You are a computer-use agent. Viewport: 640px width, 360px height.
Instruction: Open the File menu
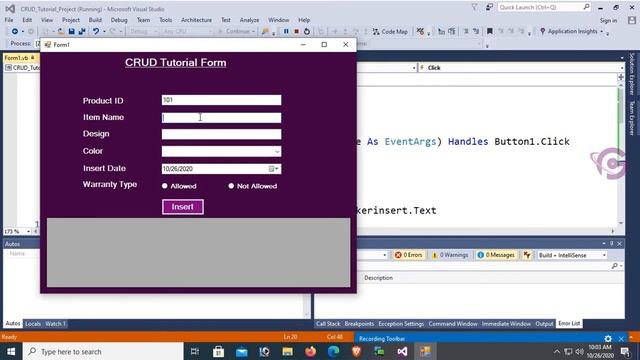tap(9, 20)
